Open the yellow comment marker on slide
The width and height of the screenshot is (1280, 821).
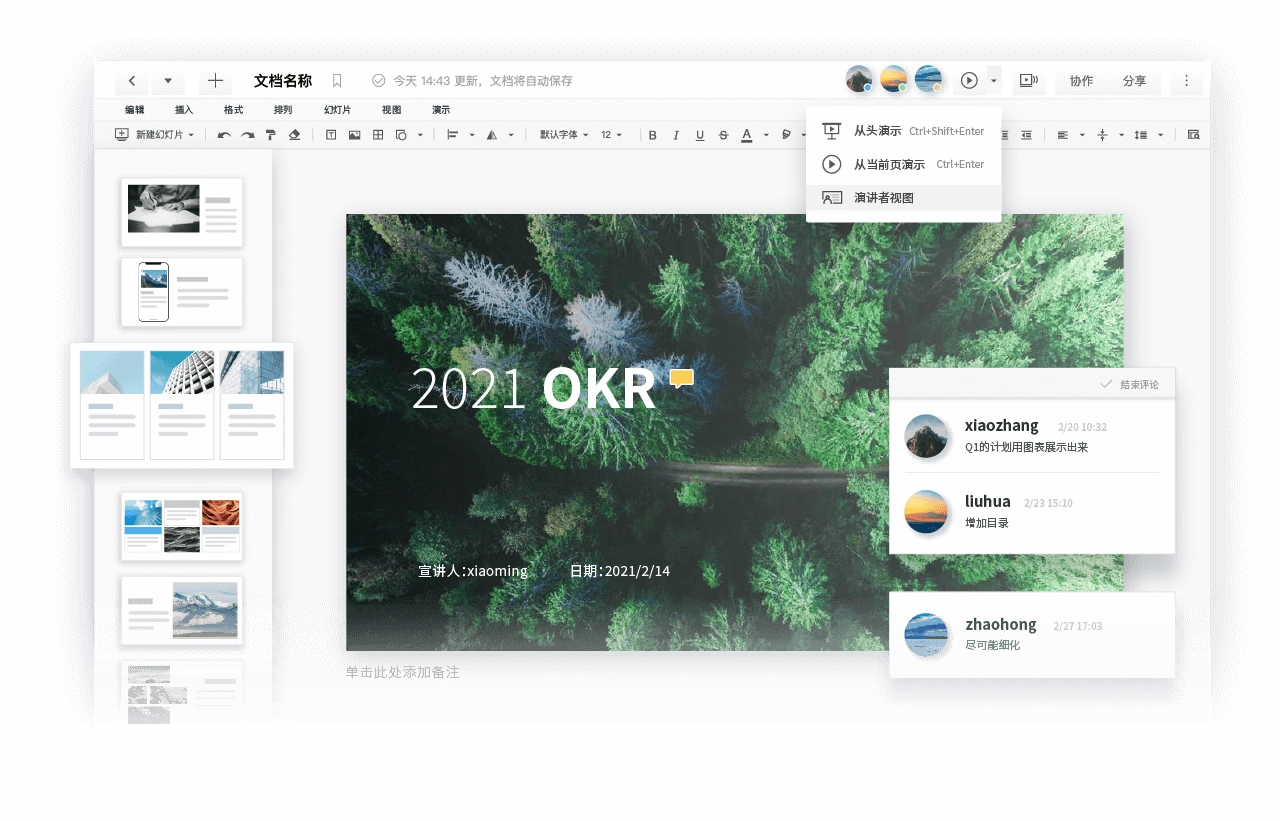(682, 378)
